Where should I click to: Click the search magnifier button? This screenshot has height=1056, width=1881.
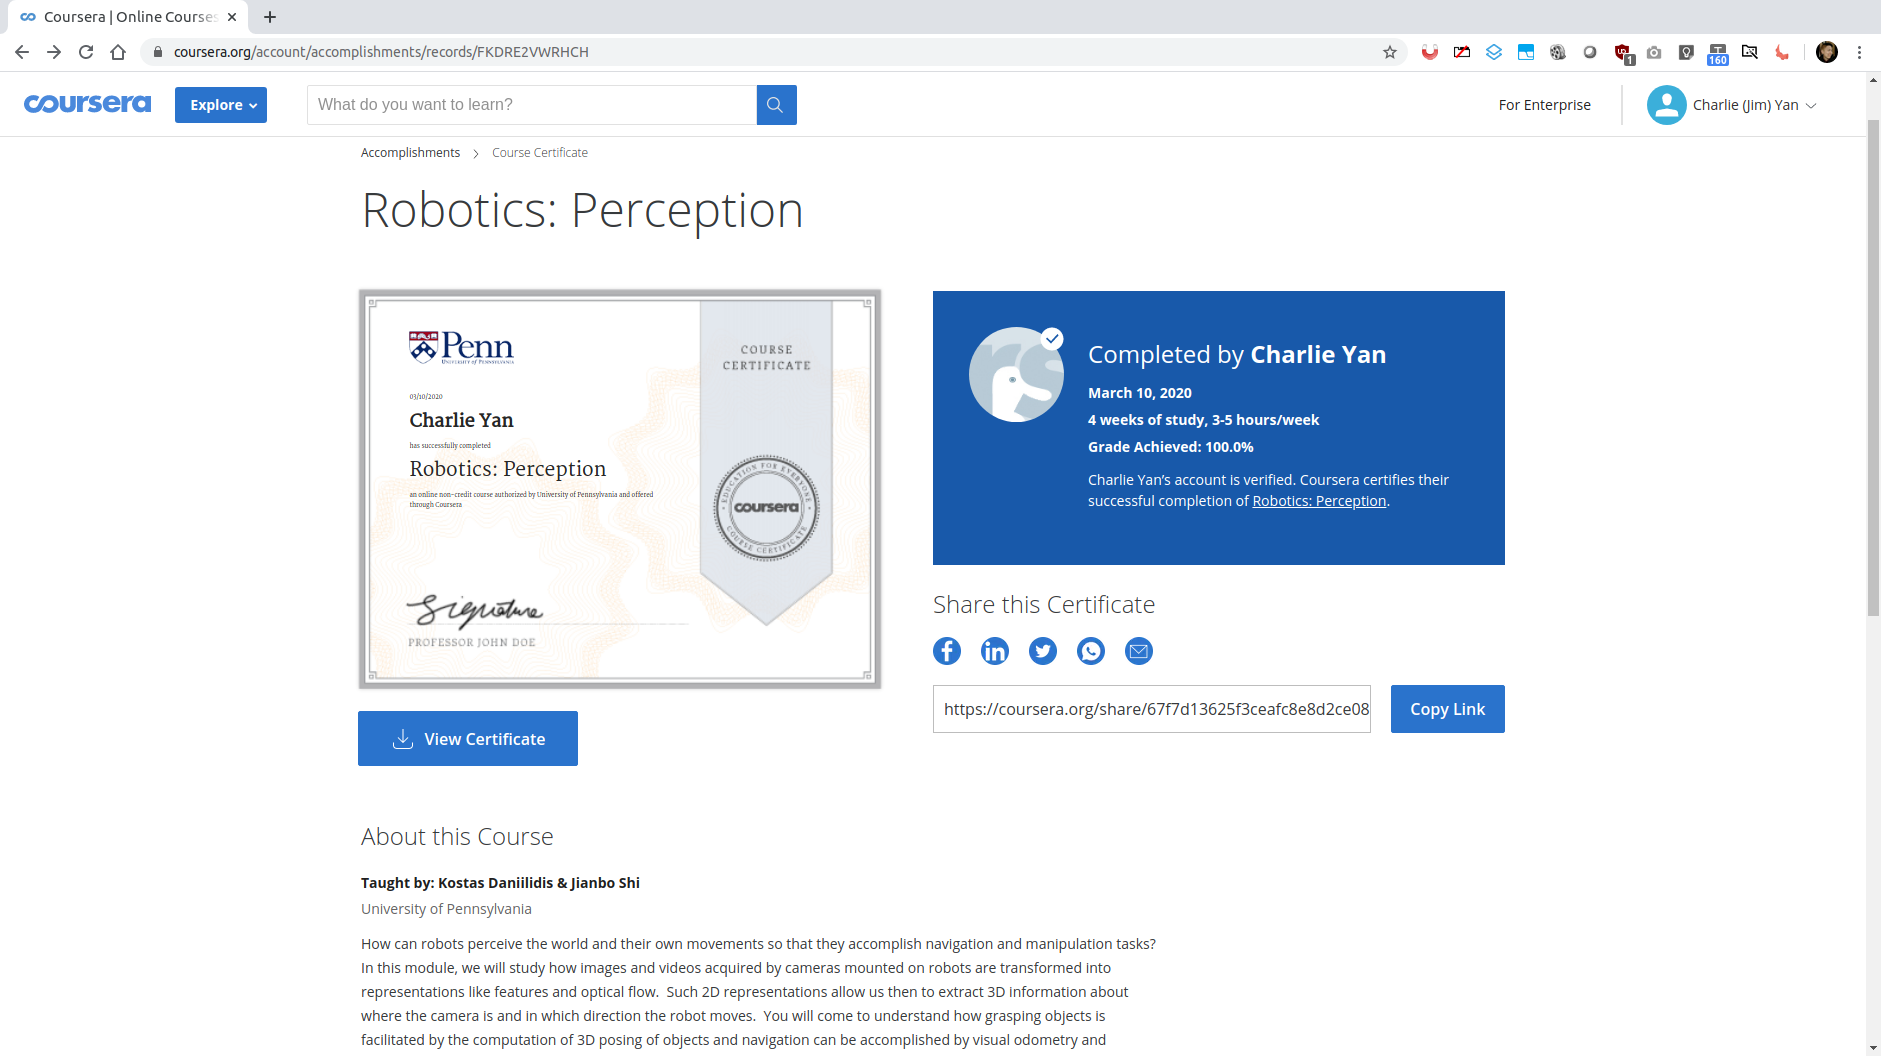[775, 105]
